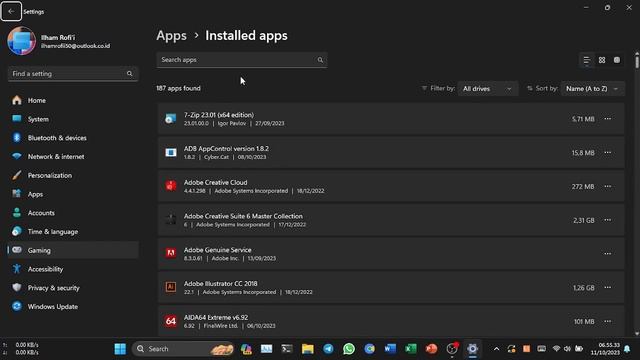This screenshot has width=640, height=360.
Task: Open the Filter by All drives dropdown
Action: 488,89
